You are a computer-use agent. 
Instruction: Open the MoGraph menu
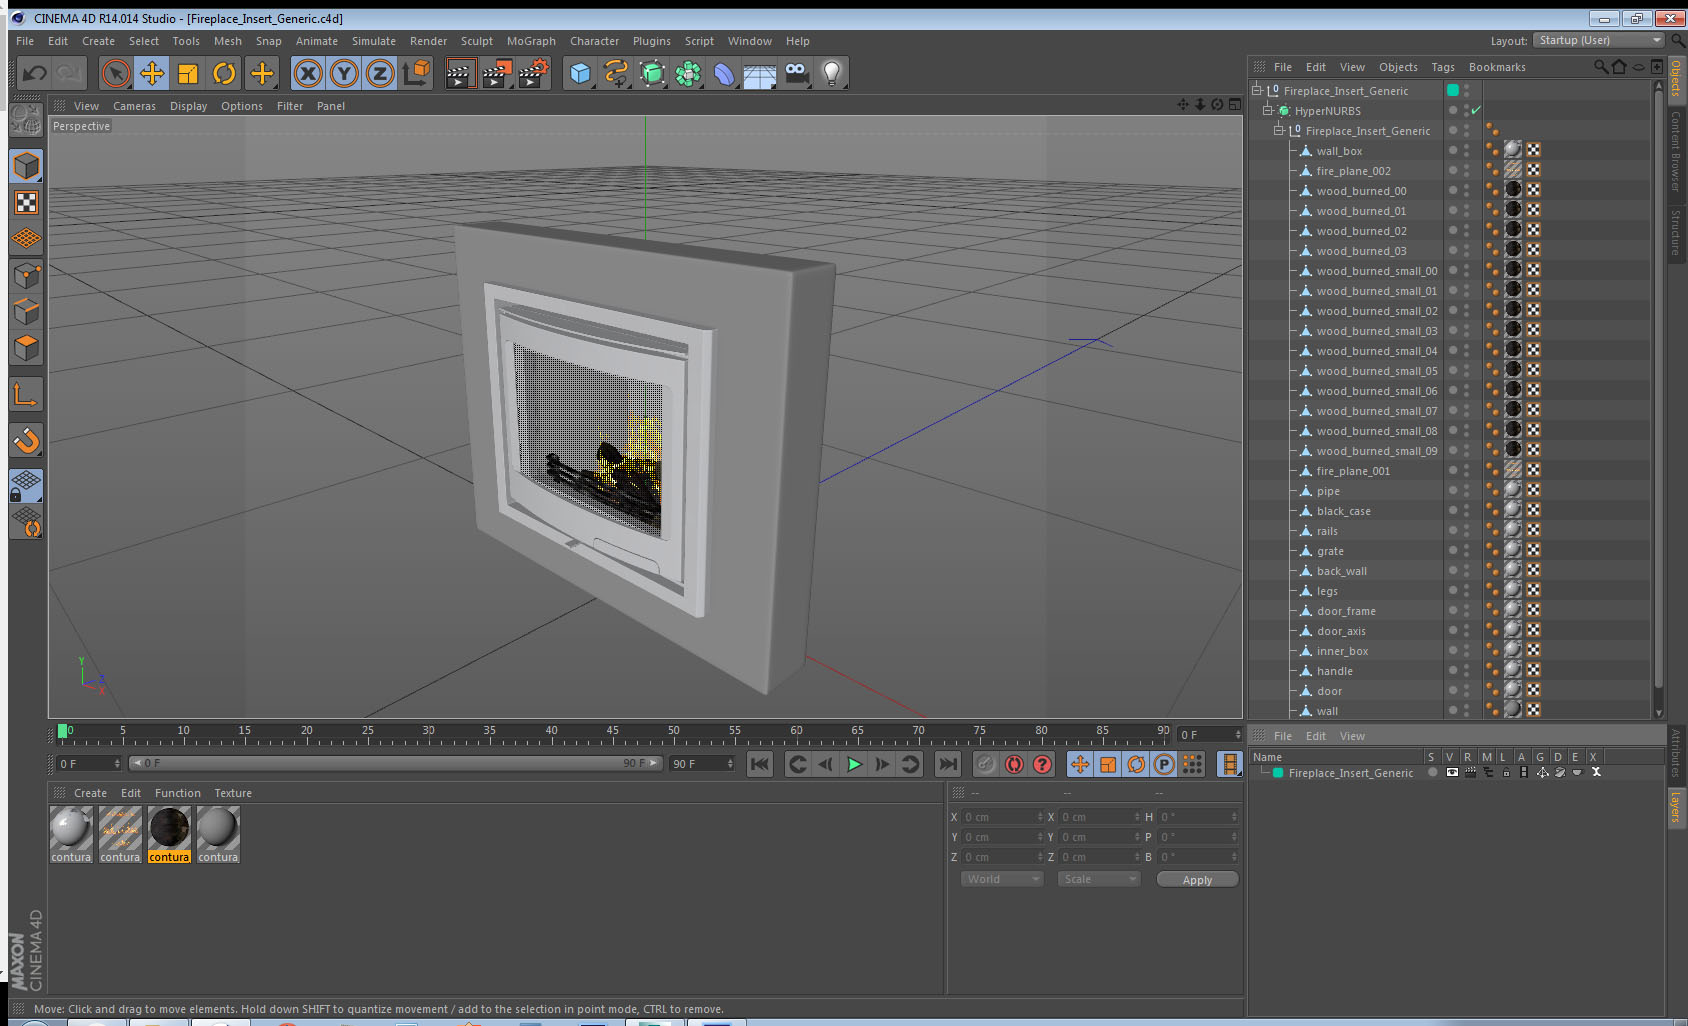tap(531, 41)
